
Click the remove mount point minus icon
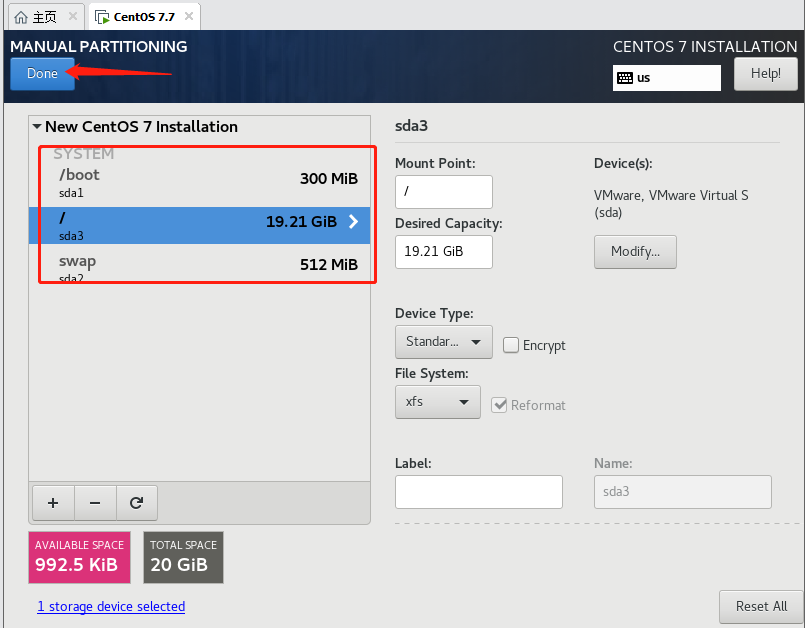(x=95, y=503)
